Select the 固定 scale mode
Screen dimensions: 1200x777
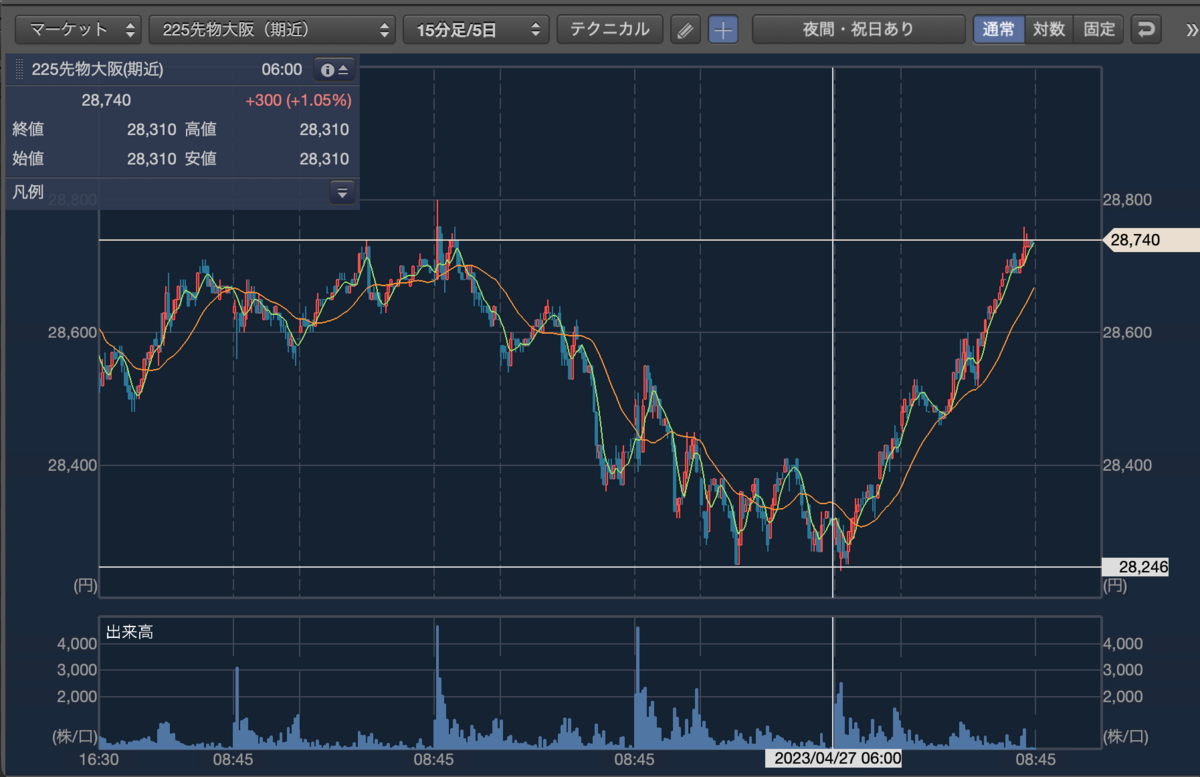click(1098, 29)
